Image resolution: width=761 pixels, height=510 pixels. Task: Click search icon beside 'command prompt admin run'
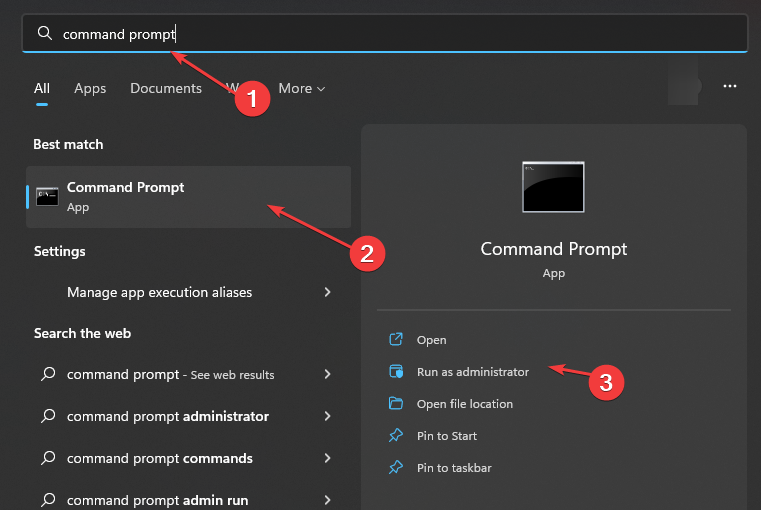[x=48, y=499]
